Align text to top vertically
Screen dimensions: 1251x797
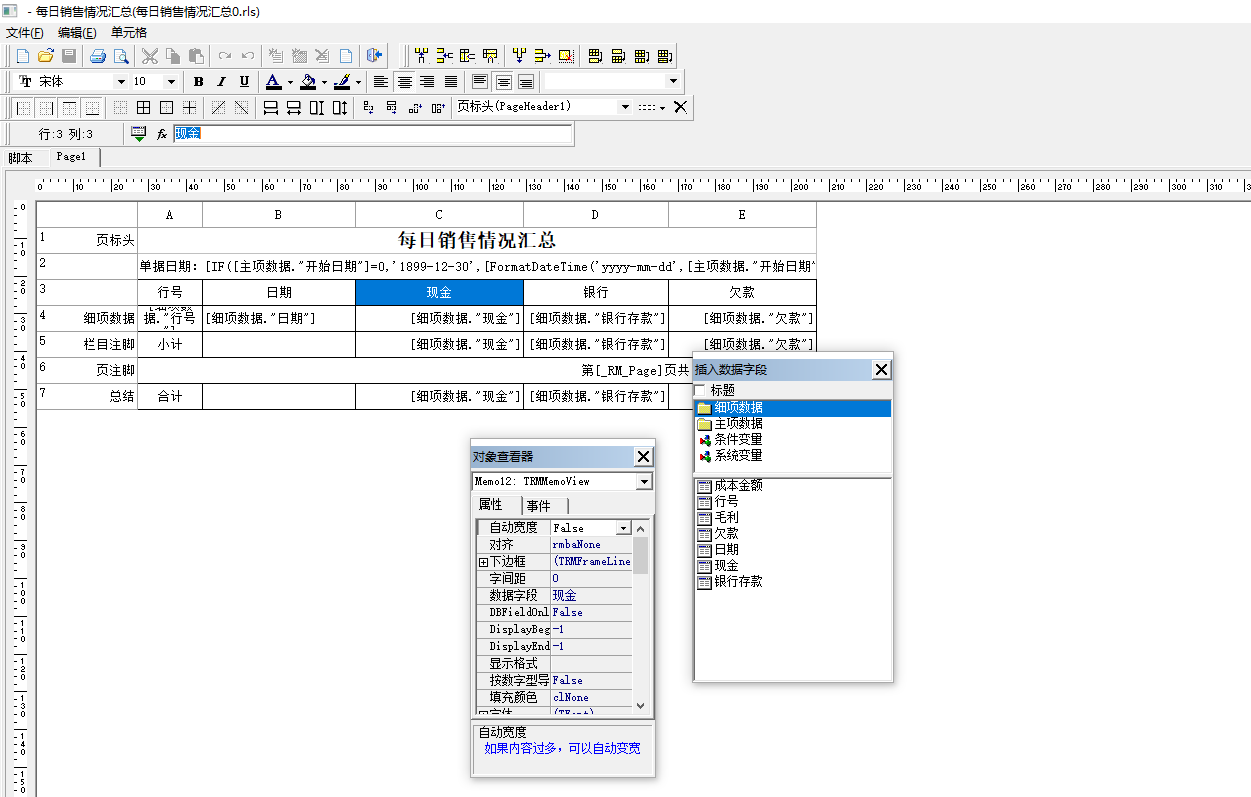(x=479, y=82)
